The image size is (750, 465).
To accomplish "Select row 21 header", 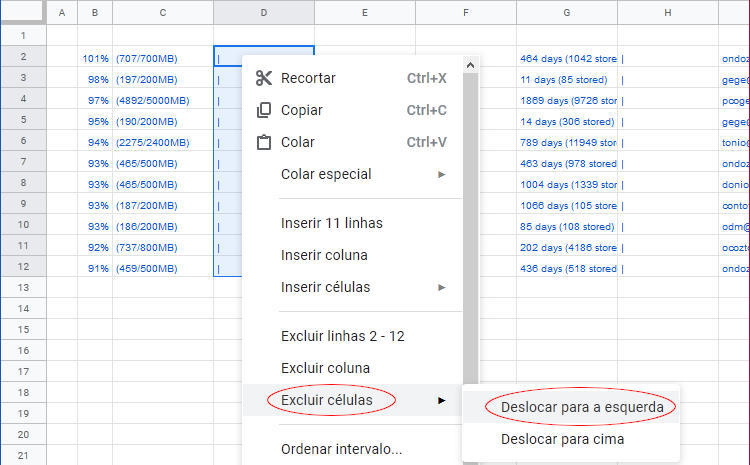I will coord(23,455).
